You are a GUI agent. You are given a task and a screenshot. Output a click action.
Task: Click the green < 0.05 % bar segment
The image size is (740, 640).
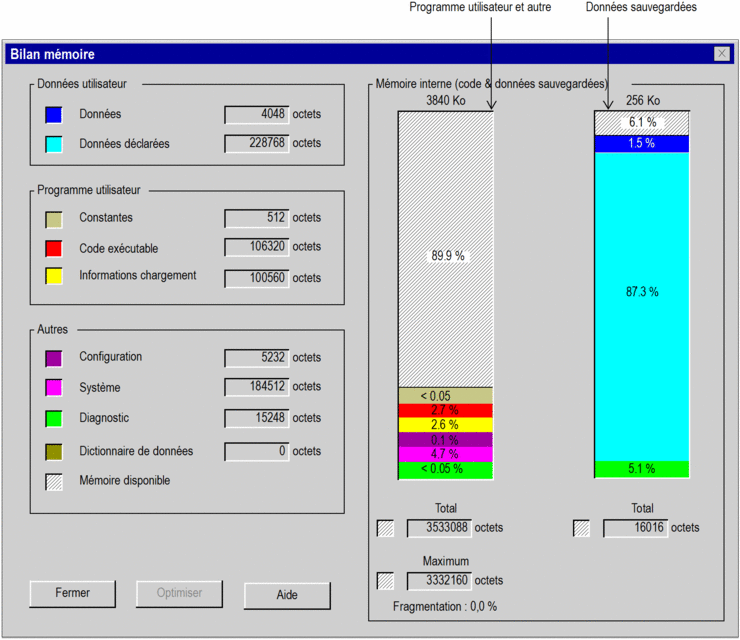[x=446, y=470]
